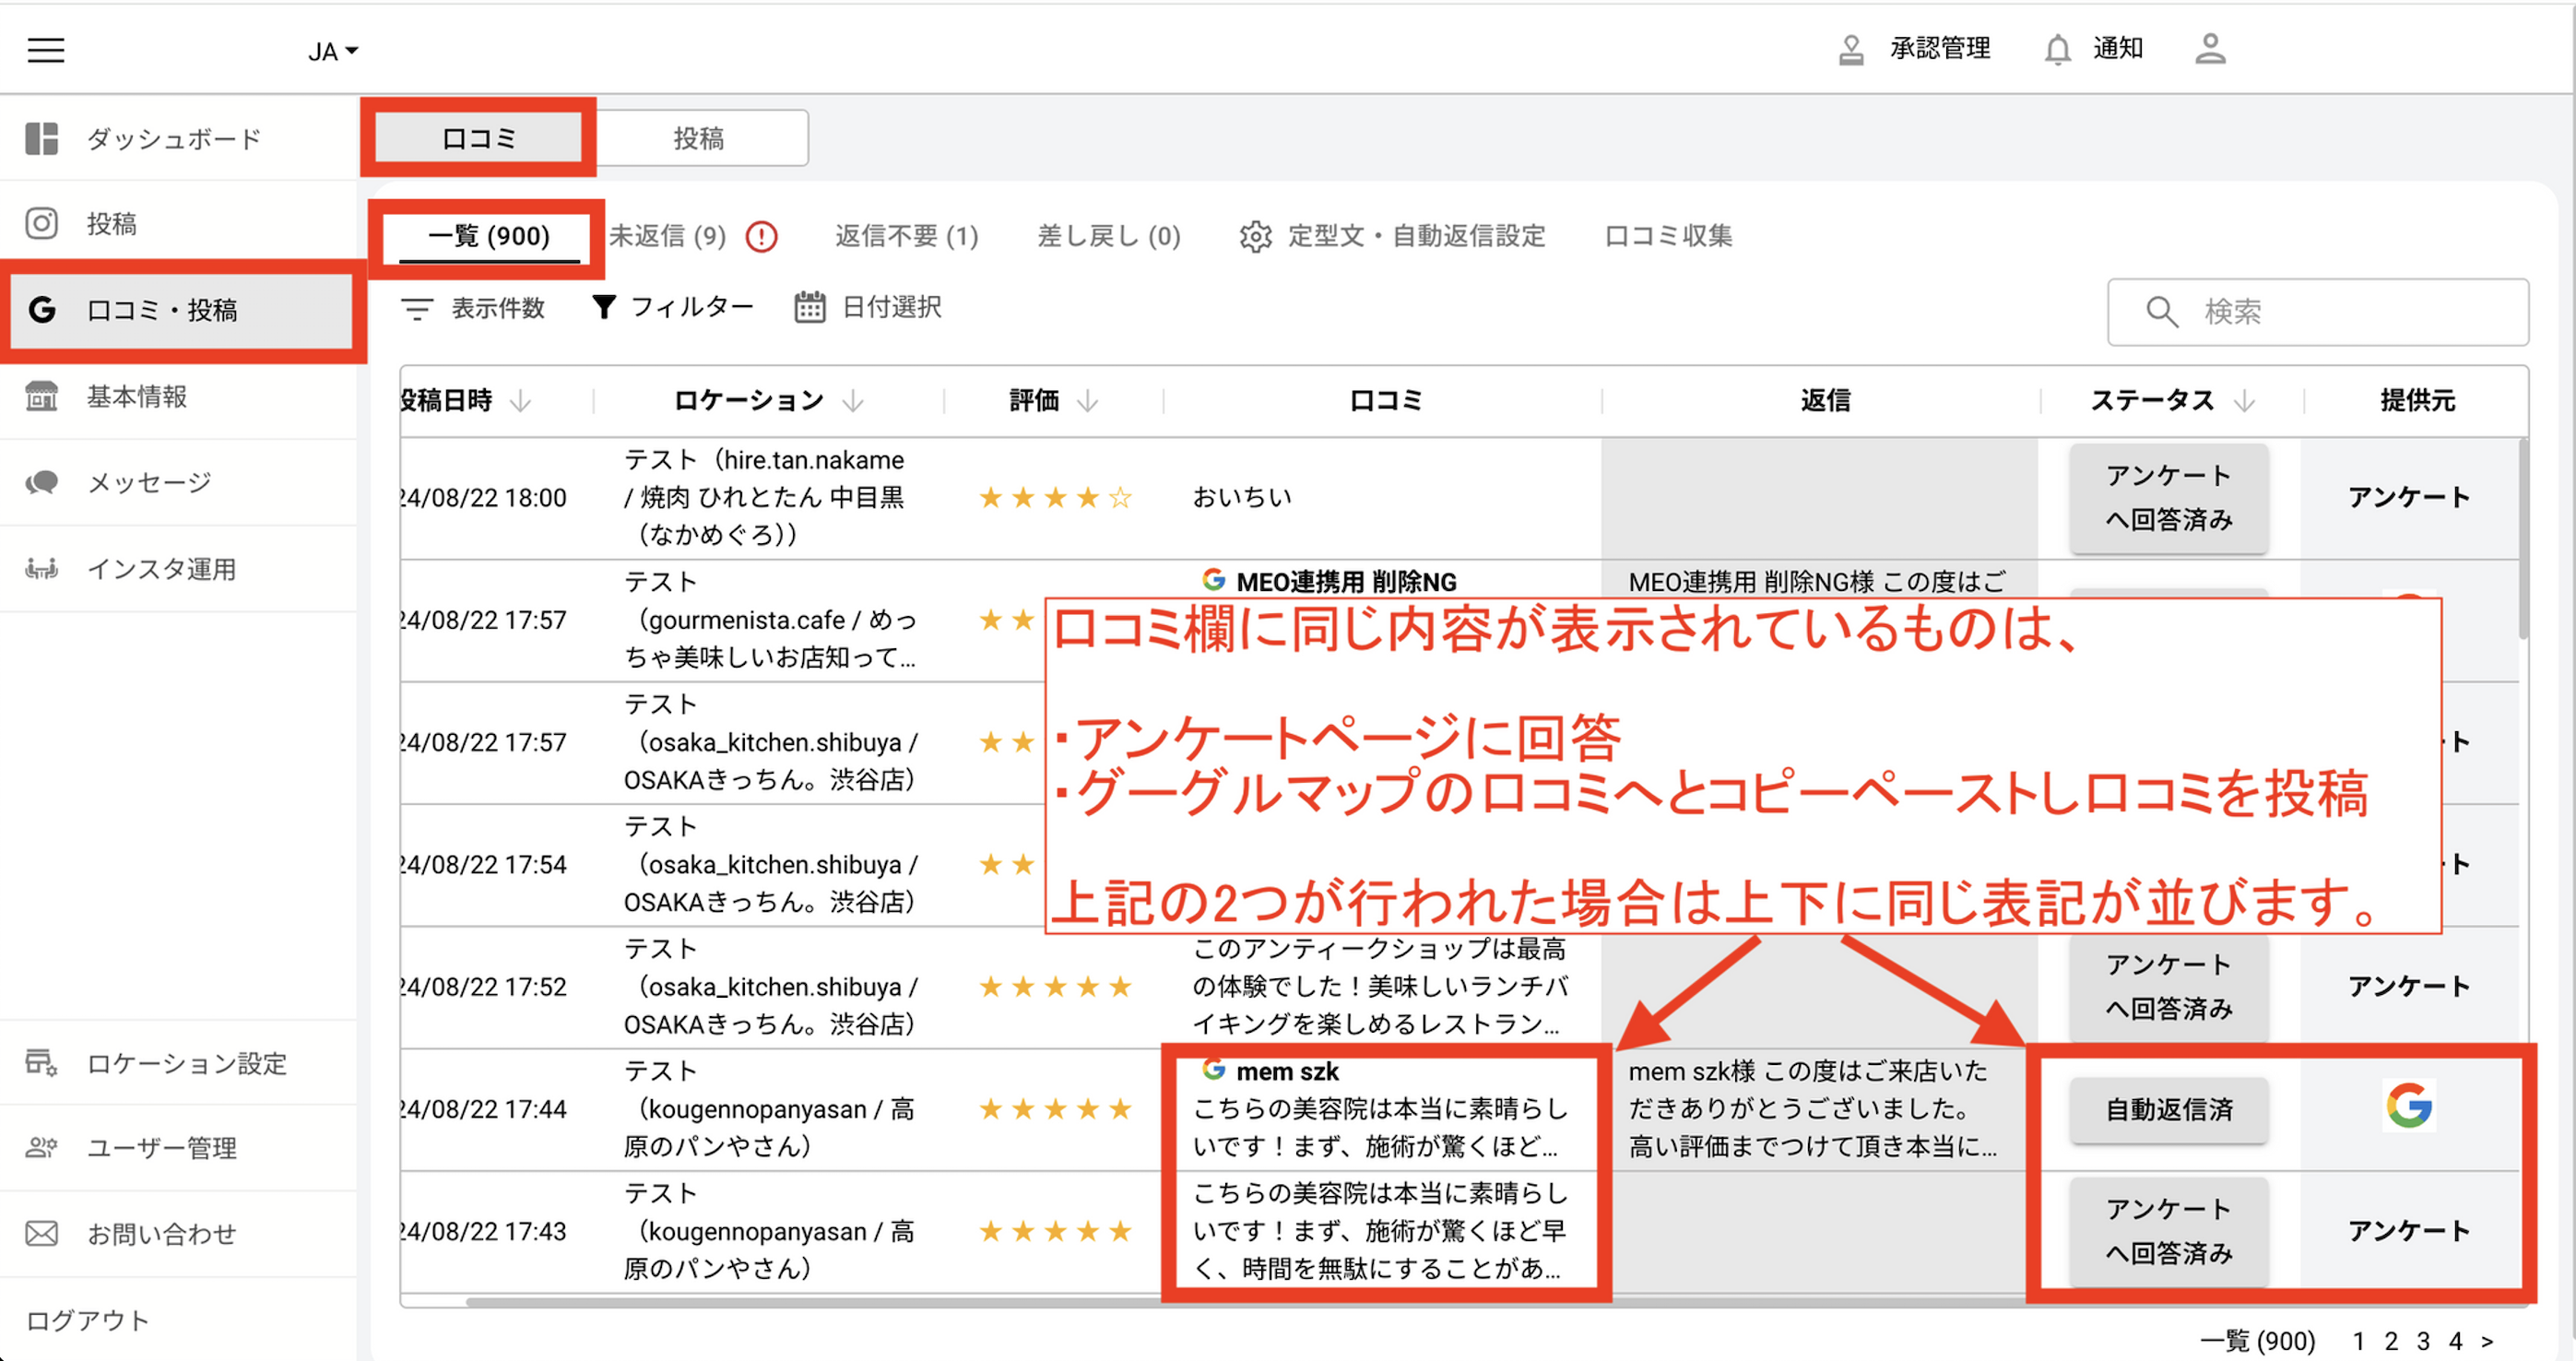Sort by 評価 column arrow
The width and height of the screenshot is (2576, 1361).
click(x=1087, y=401)
